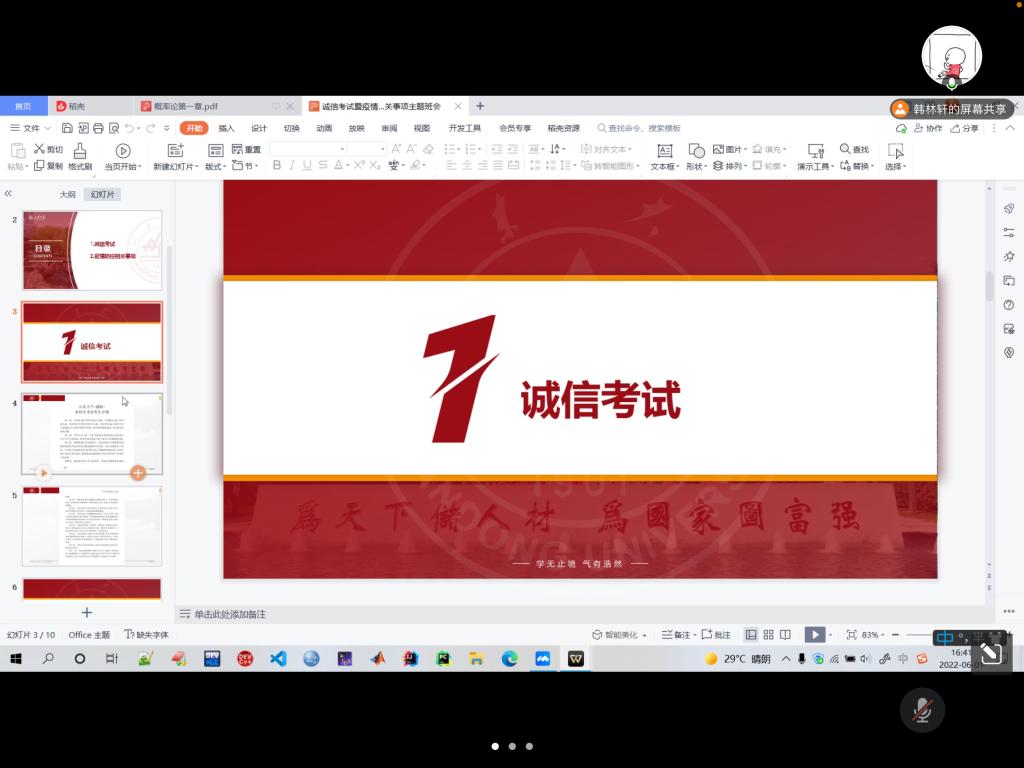The image size is (1024, 768).
Task: Click the 分享 share button
Action: pos(965,128)
